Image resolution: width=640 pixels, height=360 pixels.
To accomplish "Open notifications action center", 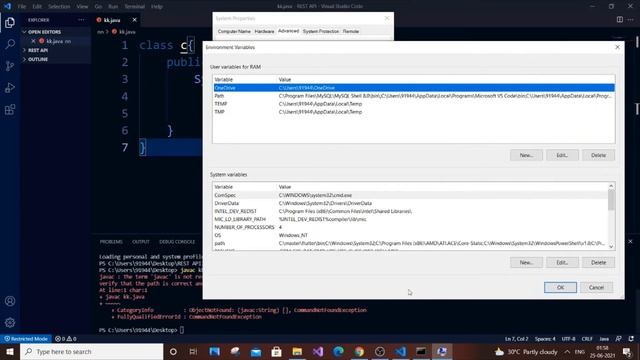I will click(627, 351).
